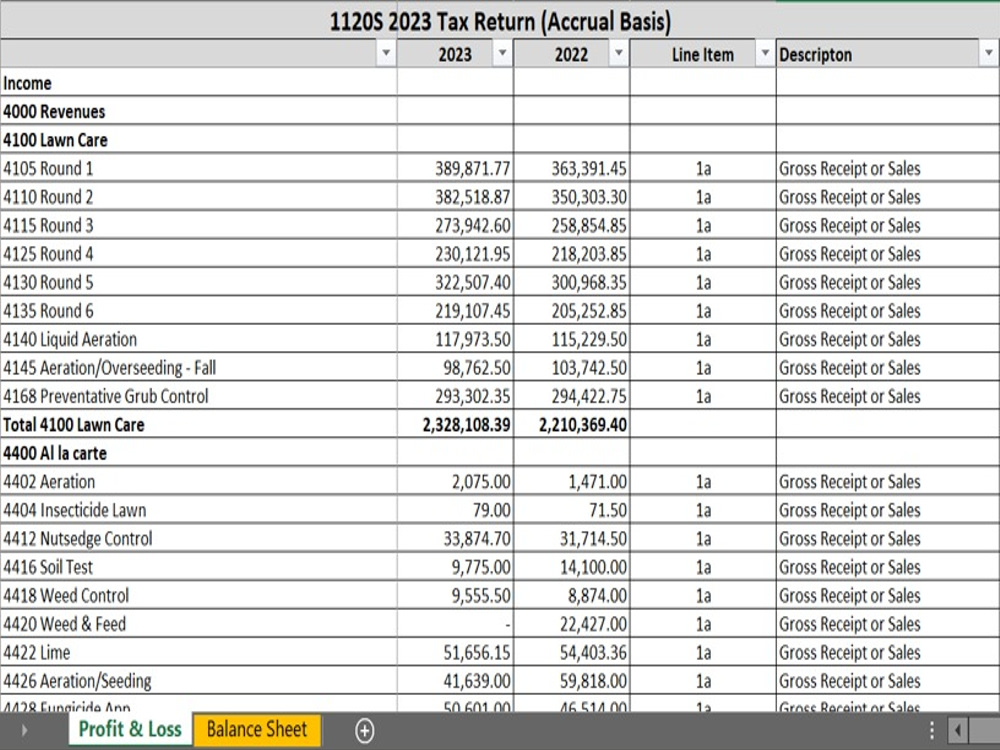Screen dimensions: 1000x750
Task: Select the Income row label
Action: tap(198, 83)
